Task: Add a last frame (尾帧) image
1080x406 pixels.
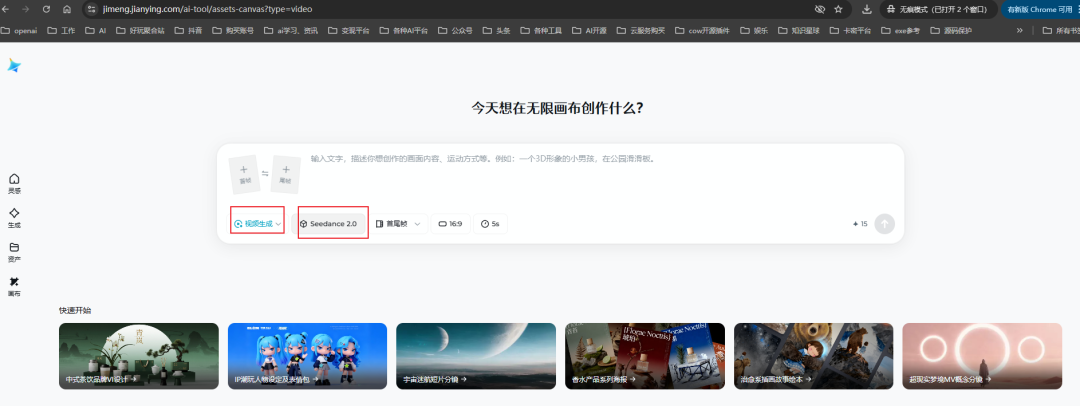Action: (286, 174)
